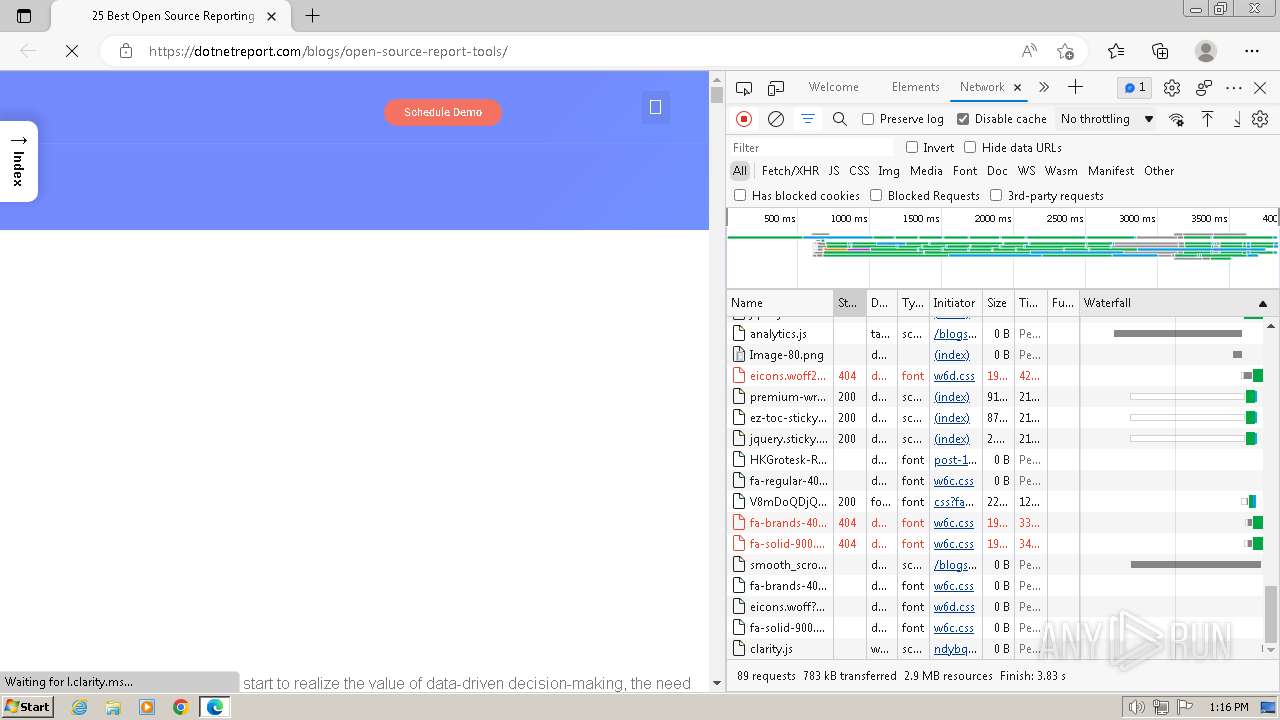1280x720 pixels.
Task: Open ndybq initiator link for clarity.js
Action: click(955, 649)
